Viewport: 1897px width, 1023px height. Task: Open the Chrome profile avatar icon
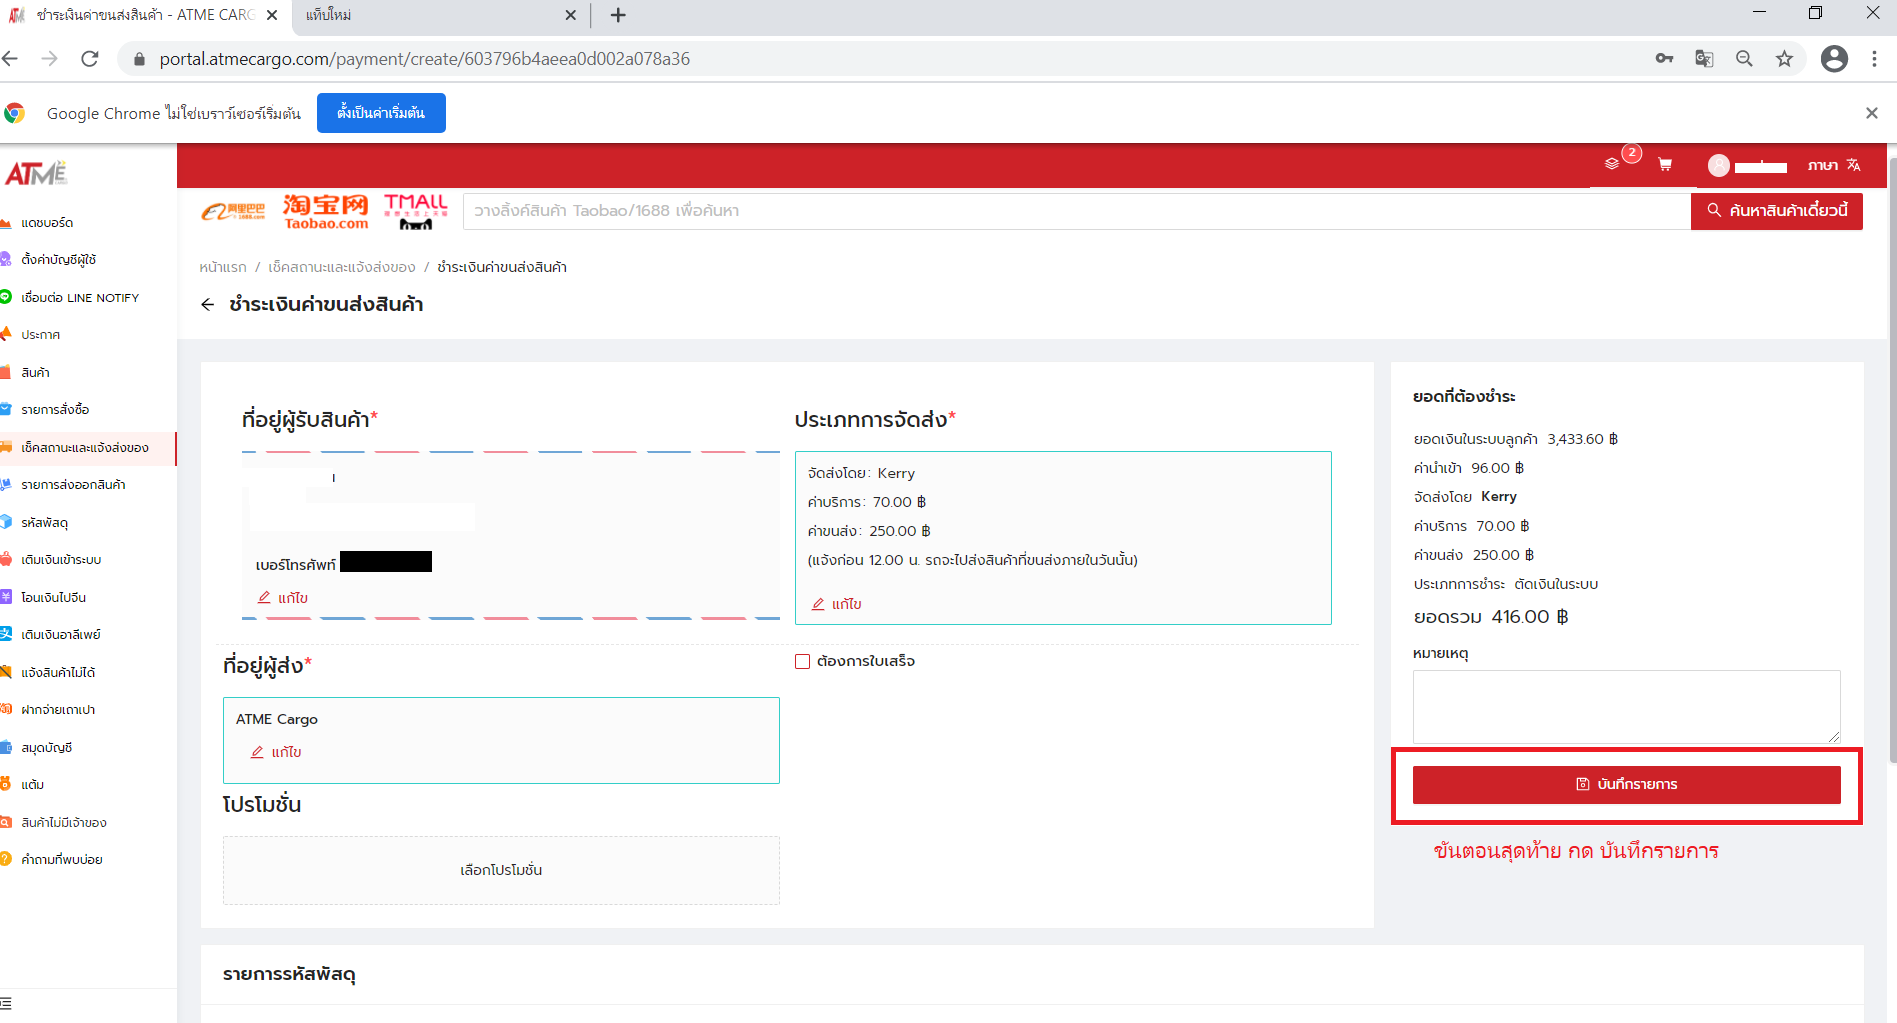(x=1834, y=59)
